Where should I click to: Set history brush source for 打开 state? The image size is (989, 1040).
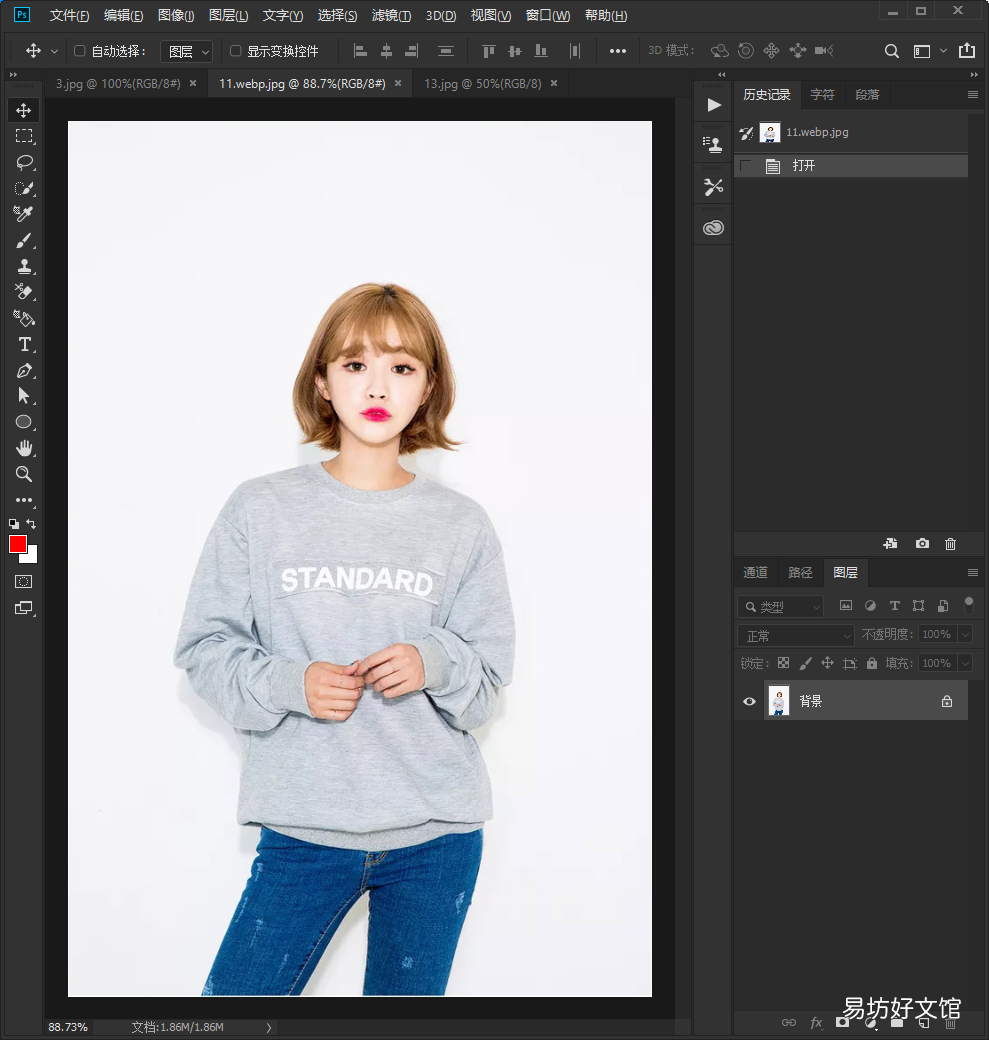tap(746, 166)
